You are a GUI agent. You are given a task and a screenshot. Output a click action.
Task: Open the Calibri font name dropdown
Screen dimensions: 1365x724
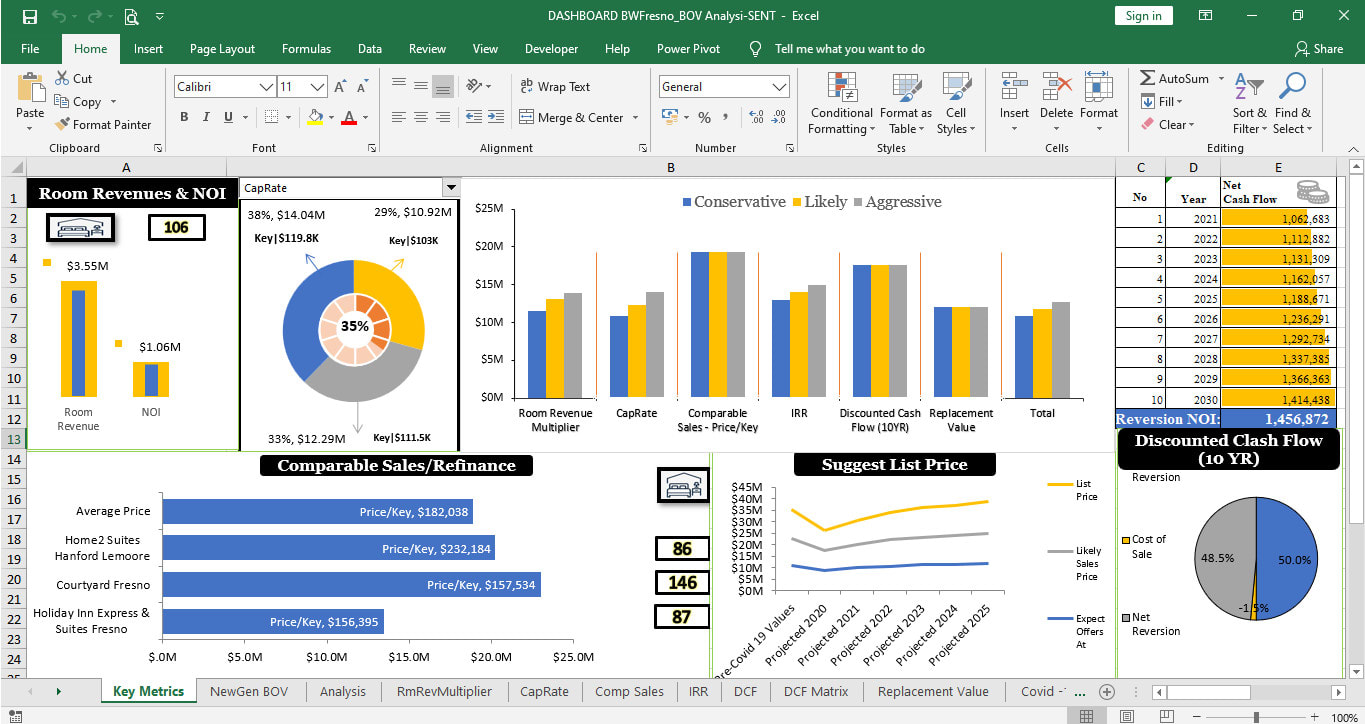pos(266,87)
